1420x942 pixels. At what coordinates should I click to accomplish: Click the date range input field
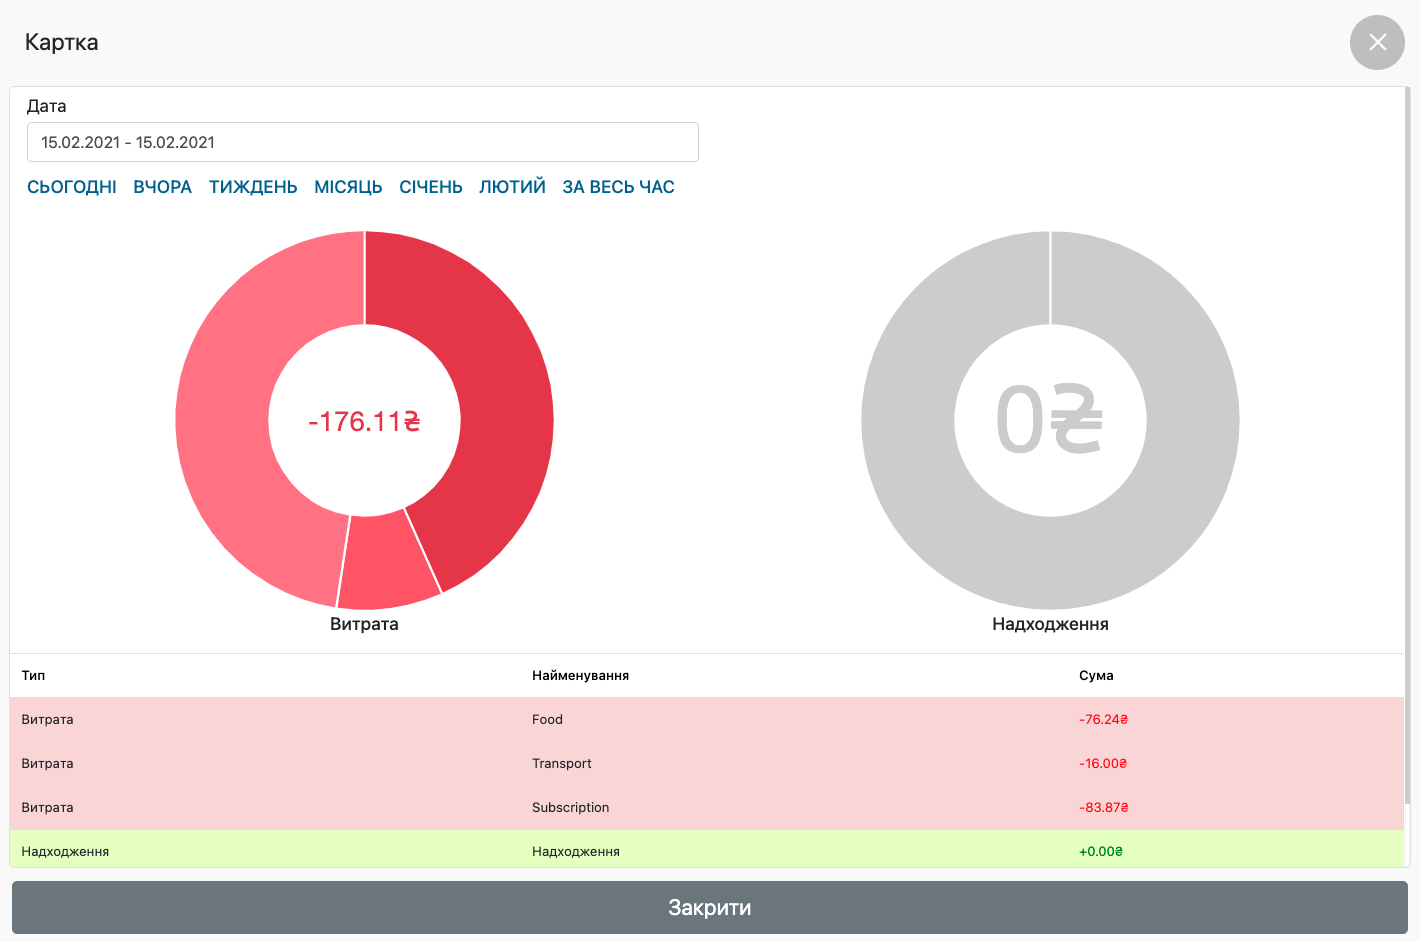tap(362, 142)
